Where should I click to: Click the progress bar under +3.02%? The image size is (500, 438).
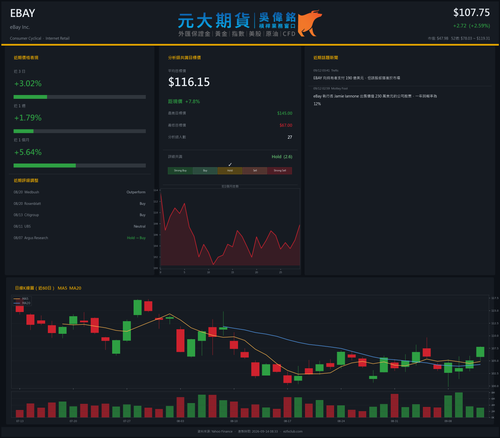coord(80,97)
